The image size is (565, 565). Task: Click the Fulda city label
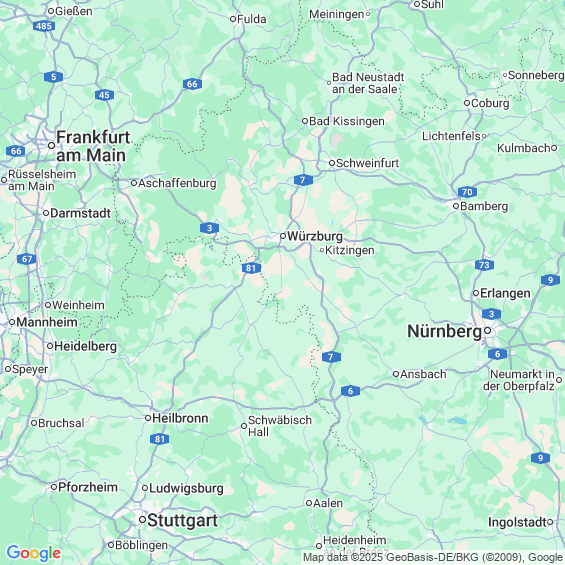pos(252,19)
